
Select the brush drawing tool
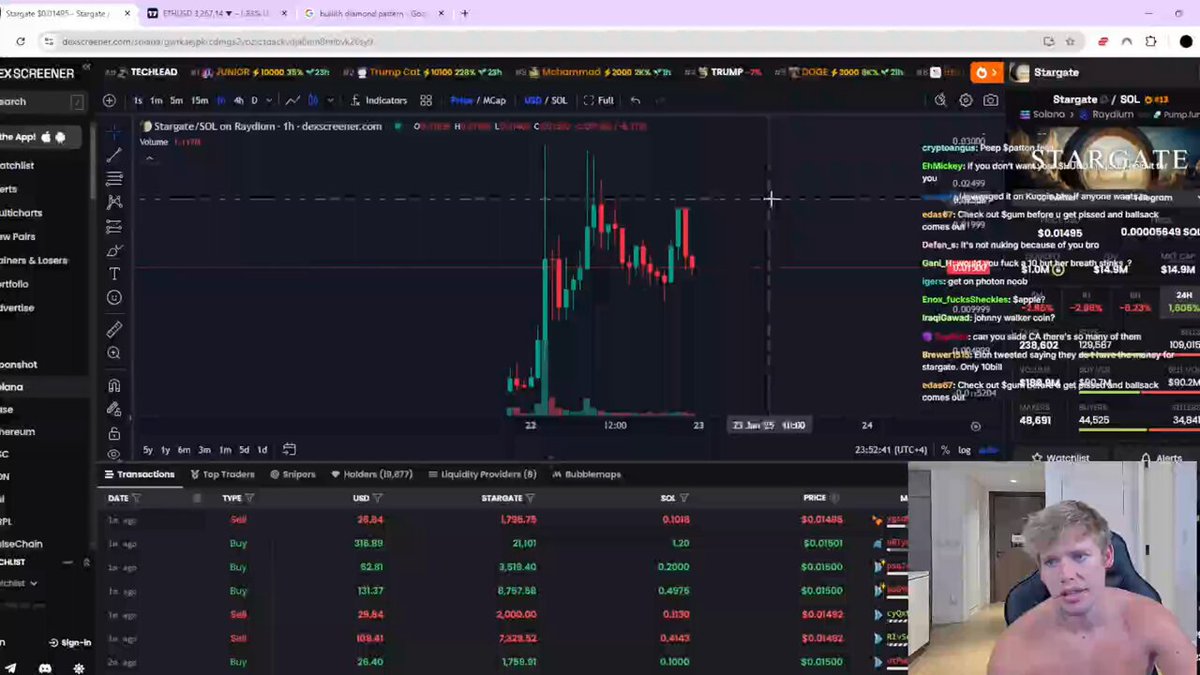114,250
